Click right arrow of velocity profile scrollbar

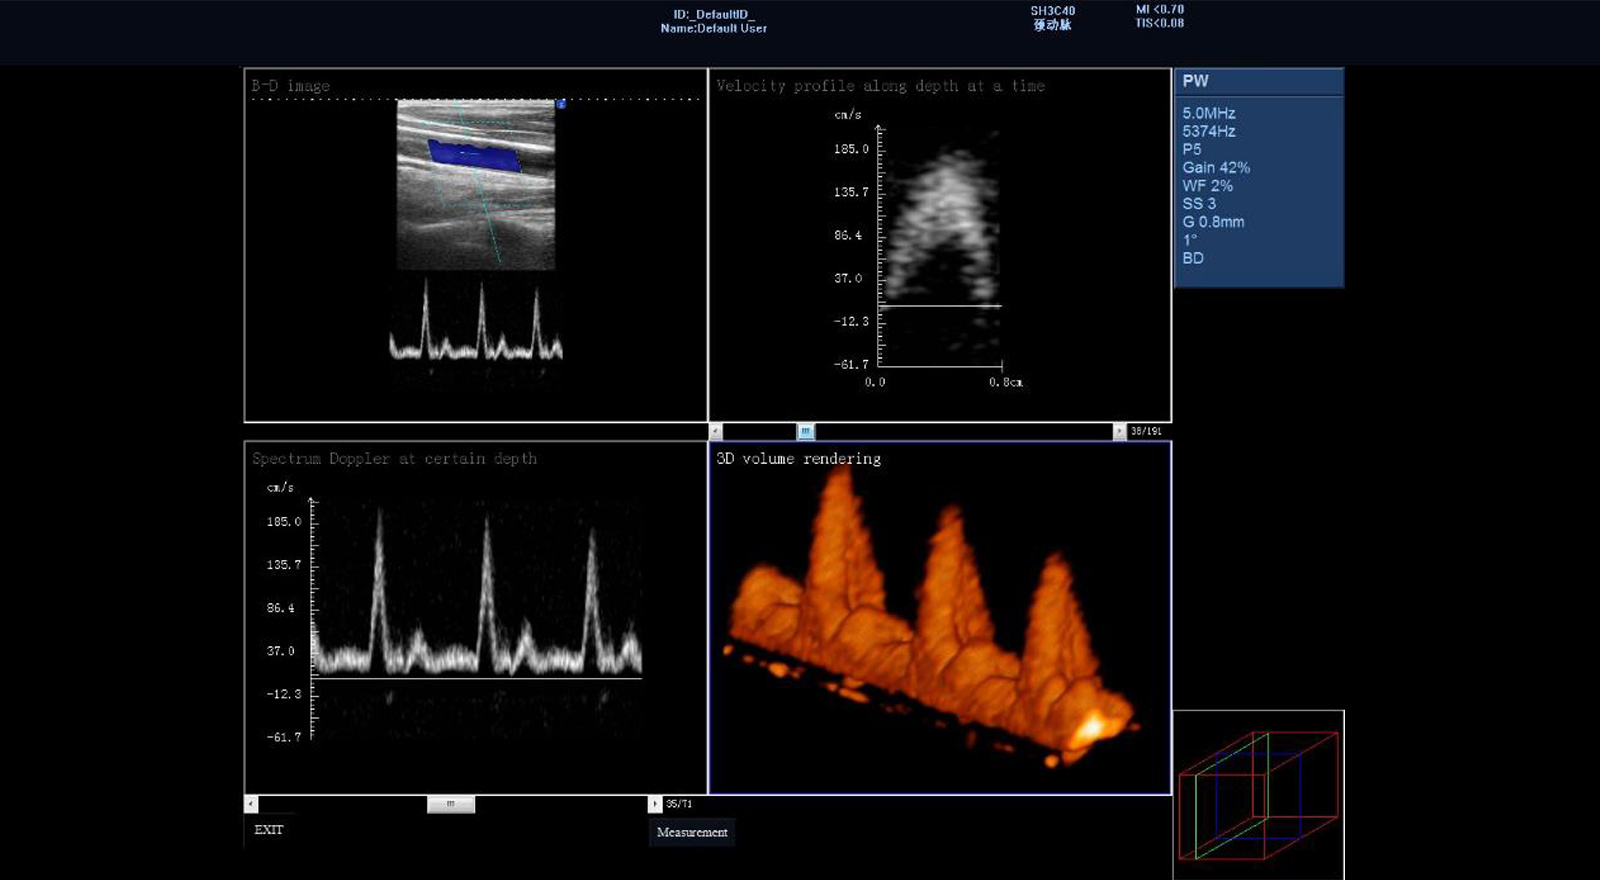[1119, 431]
